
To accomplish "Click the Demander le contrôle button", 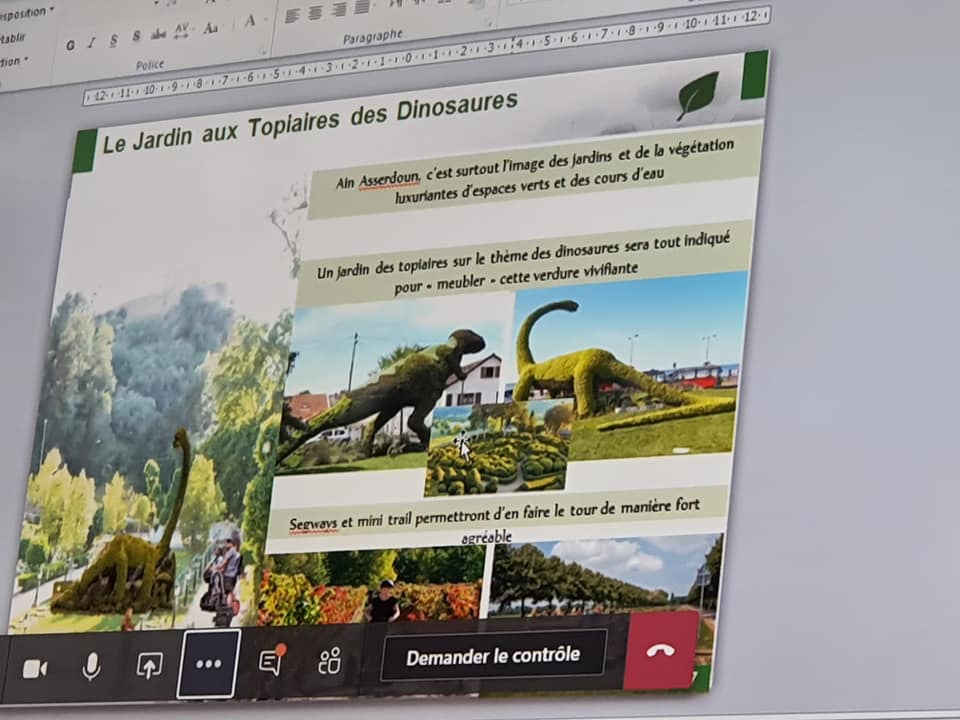I will click(493, 656).
